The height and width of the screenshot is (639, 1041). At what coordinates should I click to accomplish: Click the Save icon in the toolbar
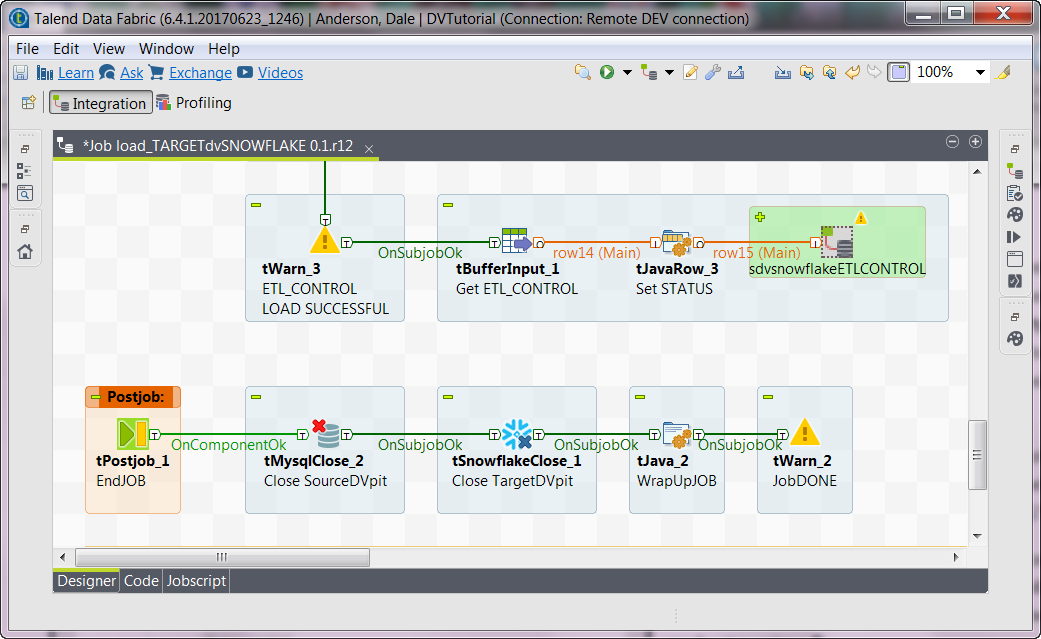point(20,73)
